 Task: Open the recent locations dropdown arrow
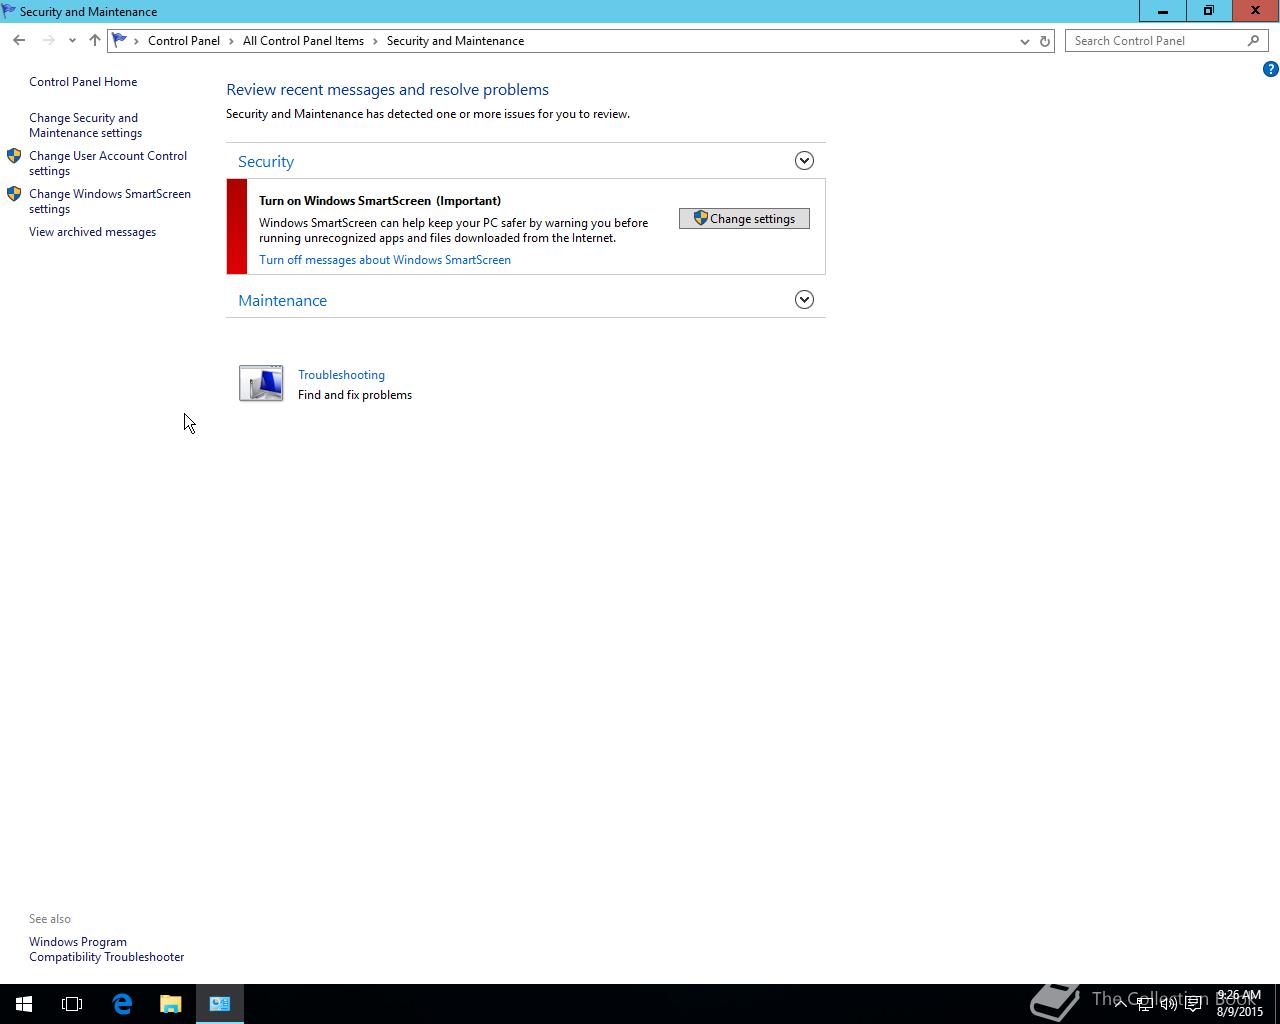pos(72,41)
